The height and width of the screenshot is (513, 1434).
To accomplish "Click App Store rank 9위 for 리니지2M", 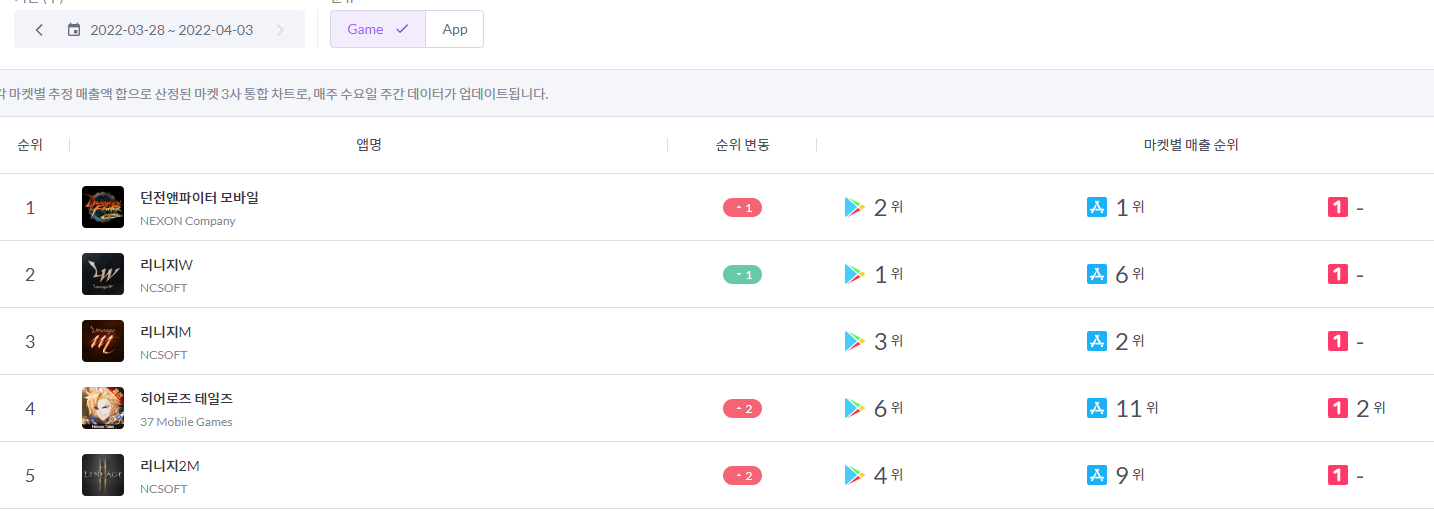I will [1130, 475].
